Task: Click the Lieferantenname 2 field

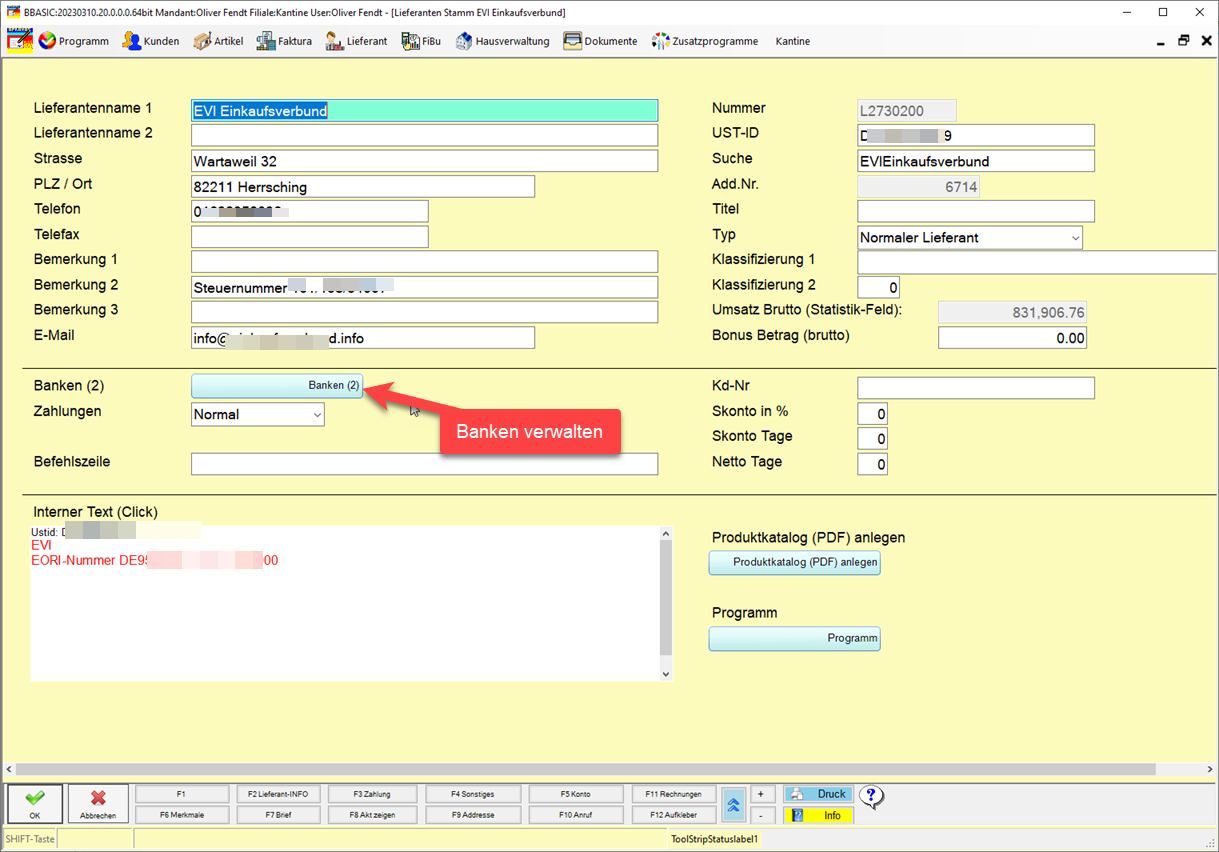Action: (x=425, y=135)
